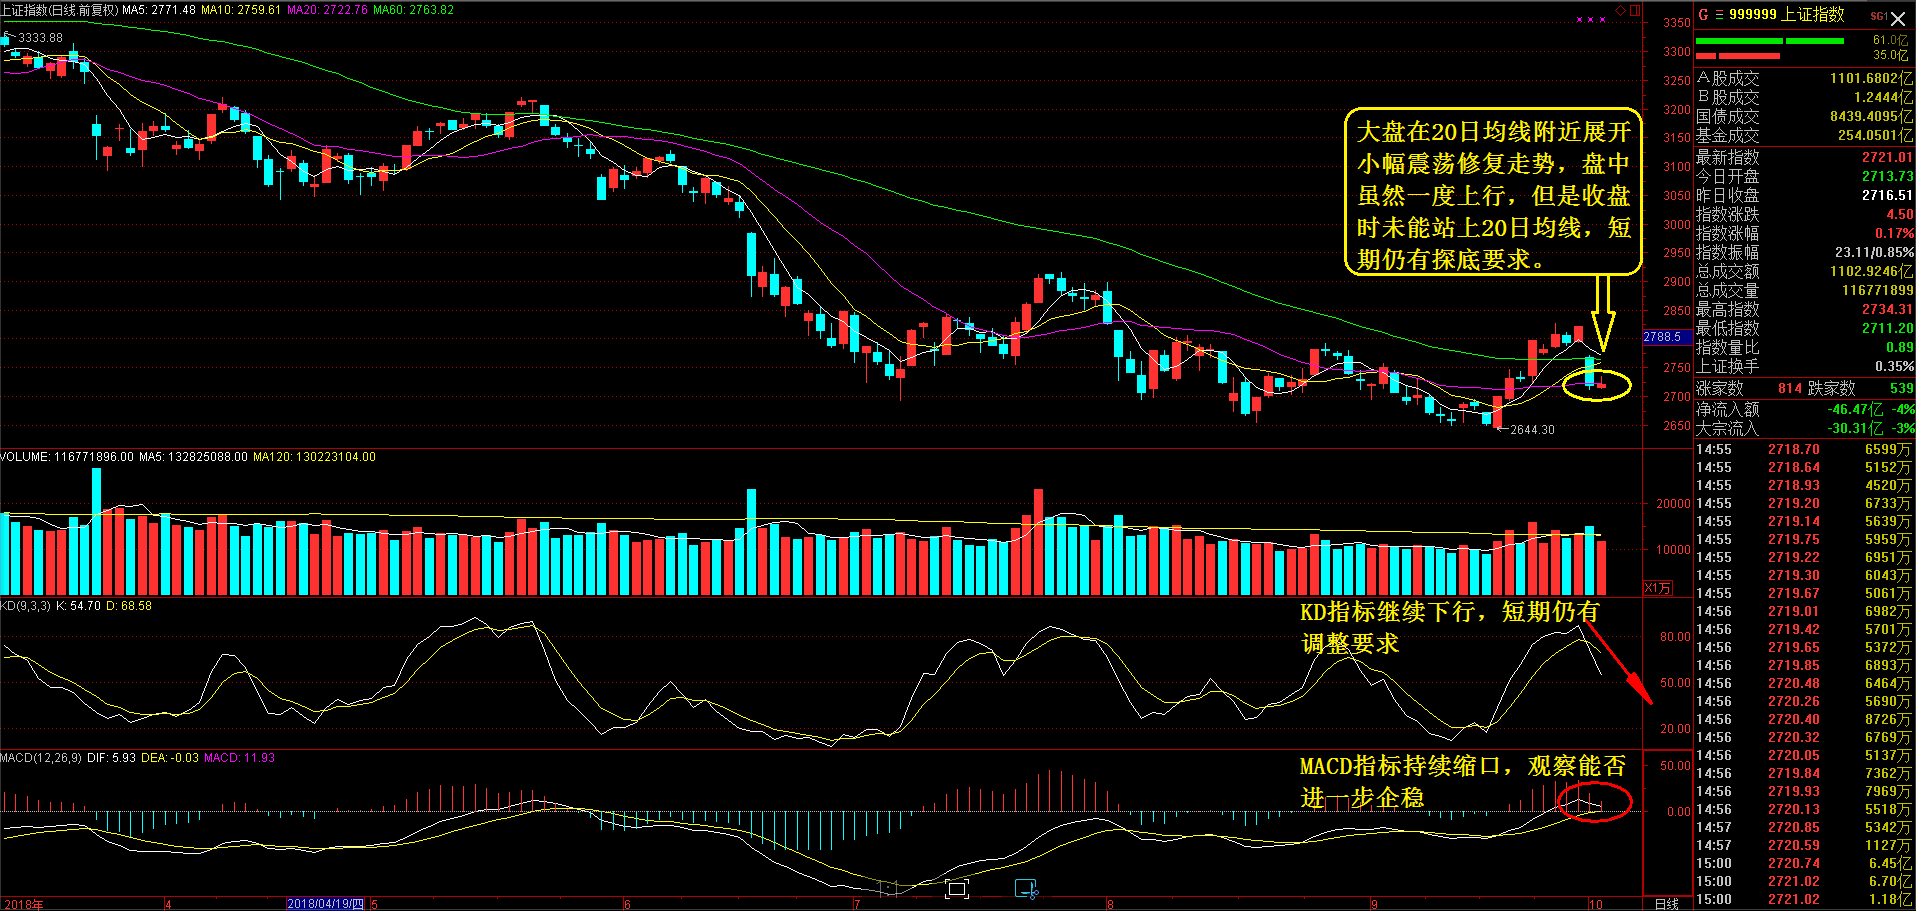
Task: Click the 2018年 label on the time axis
Action: (23, 905)
